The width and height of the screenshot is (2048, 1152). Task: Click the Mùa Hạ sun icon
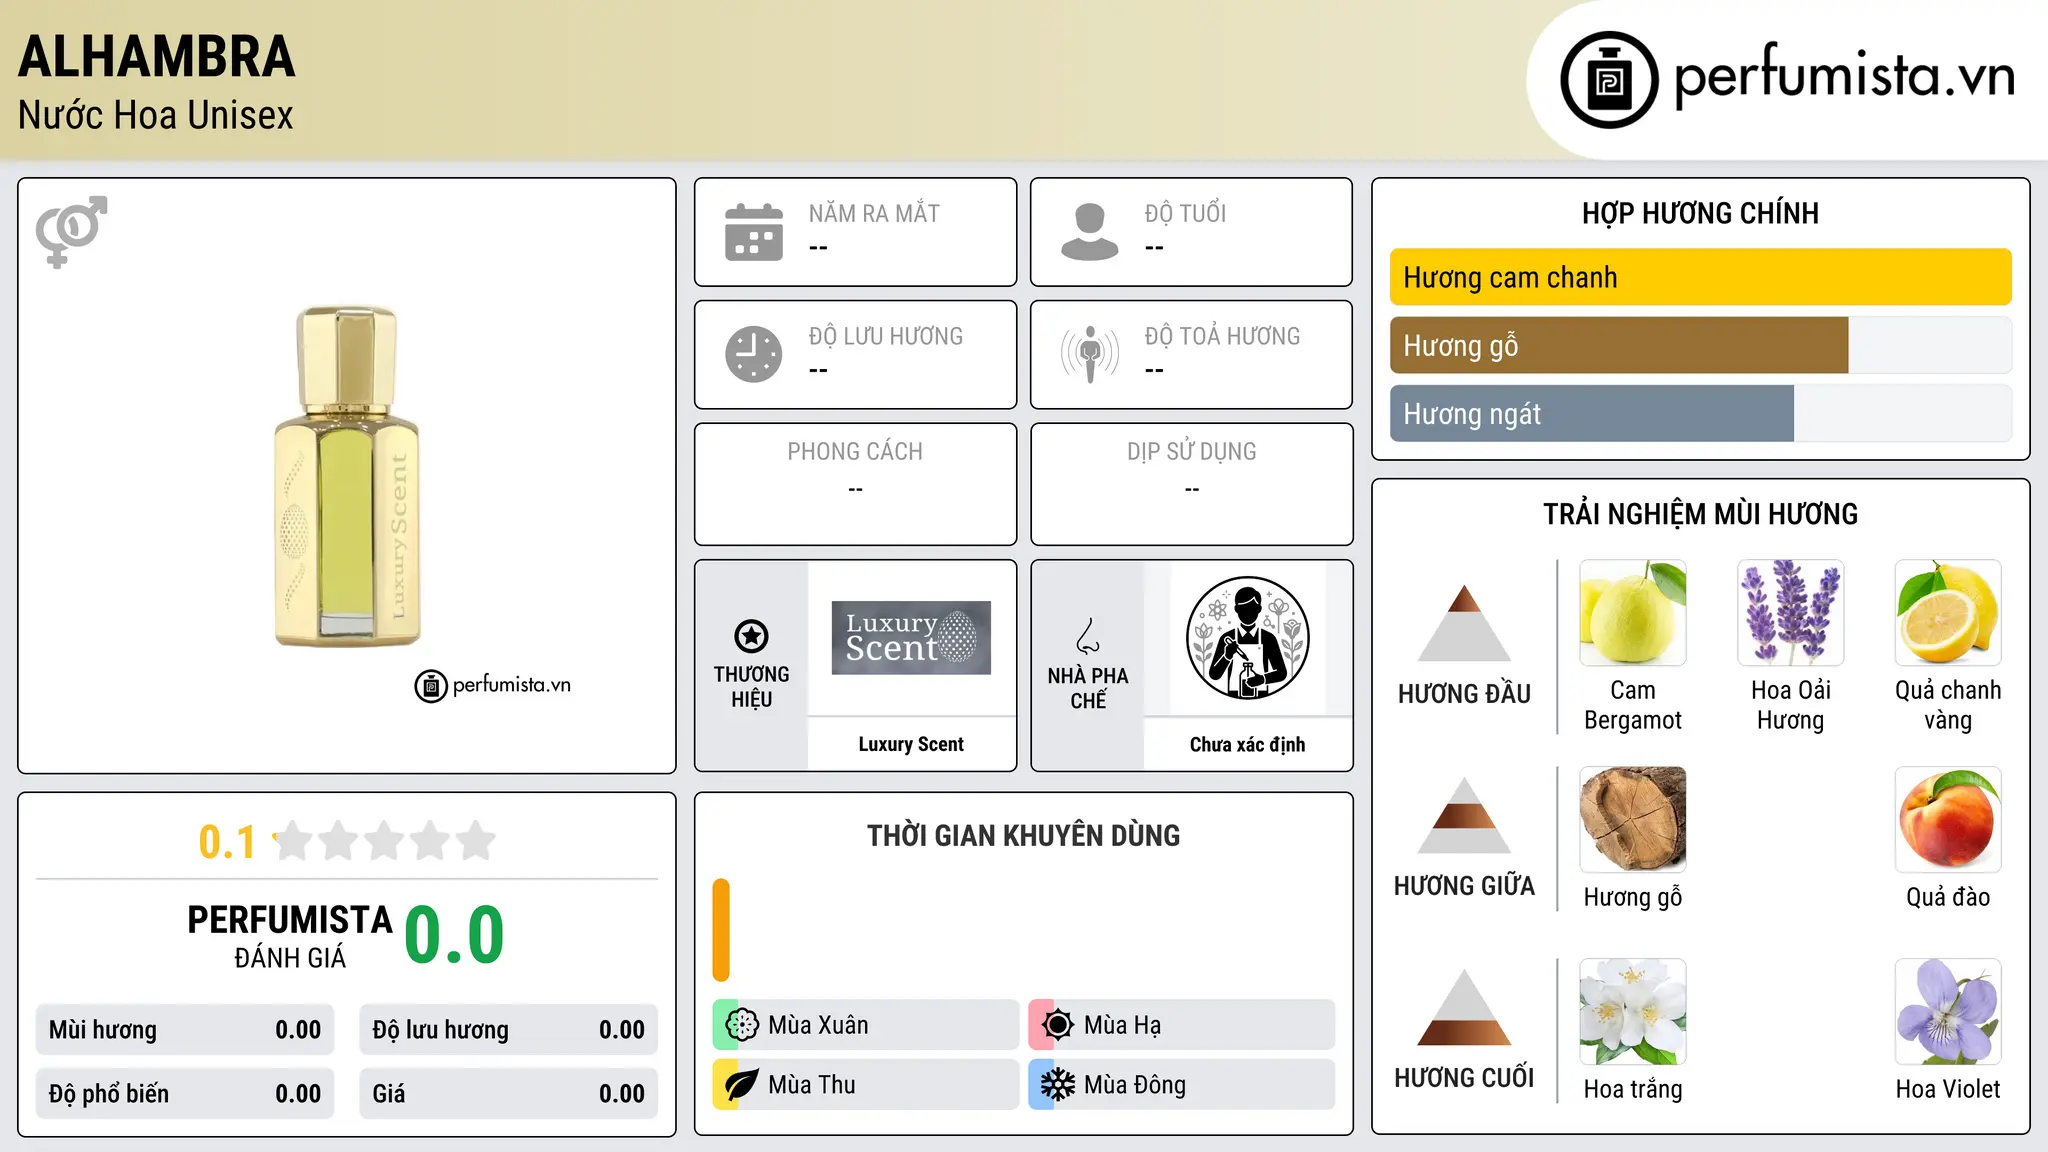tap(1058, 1025)
